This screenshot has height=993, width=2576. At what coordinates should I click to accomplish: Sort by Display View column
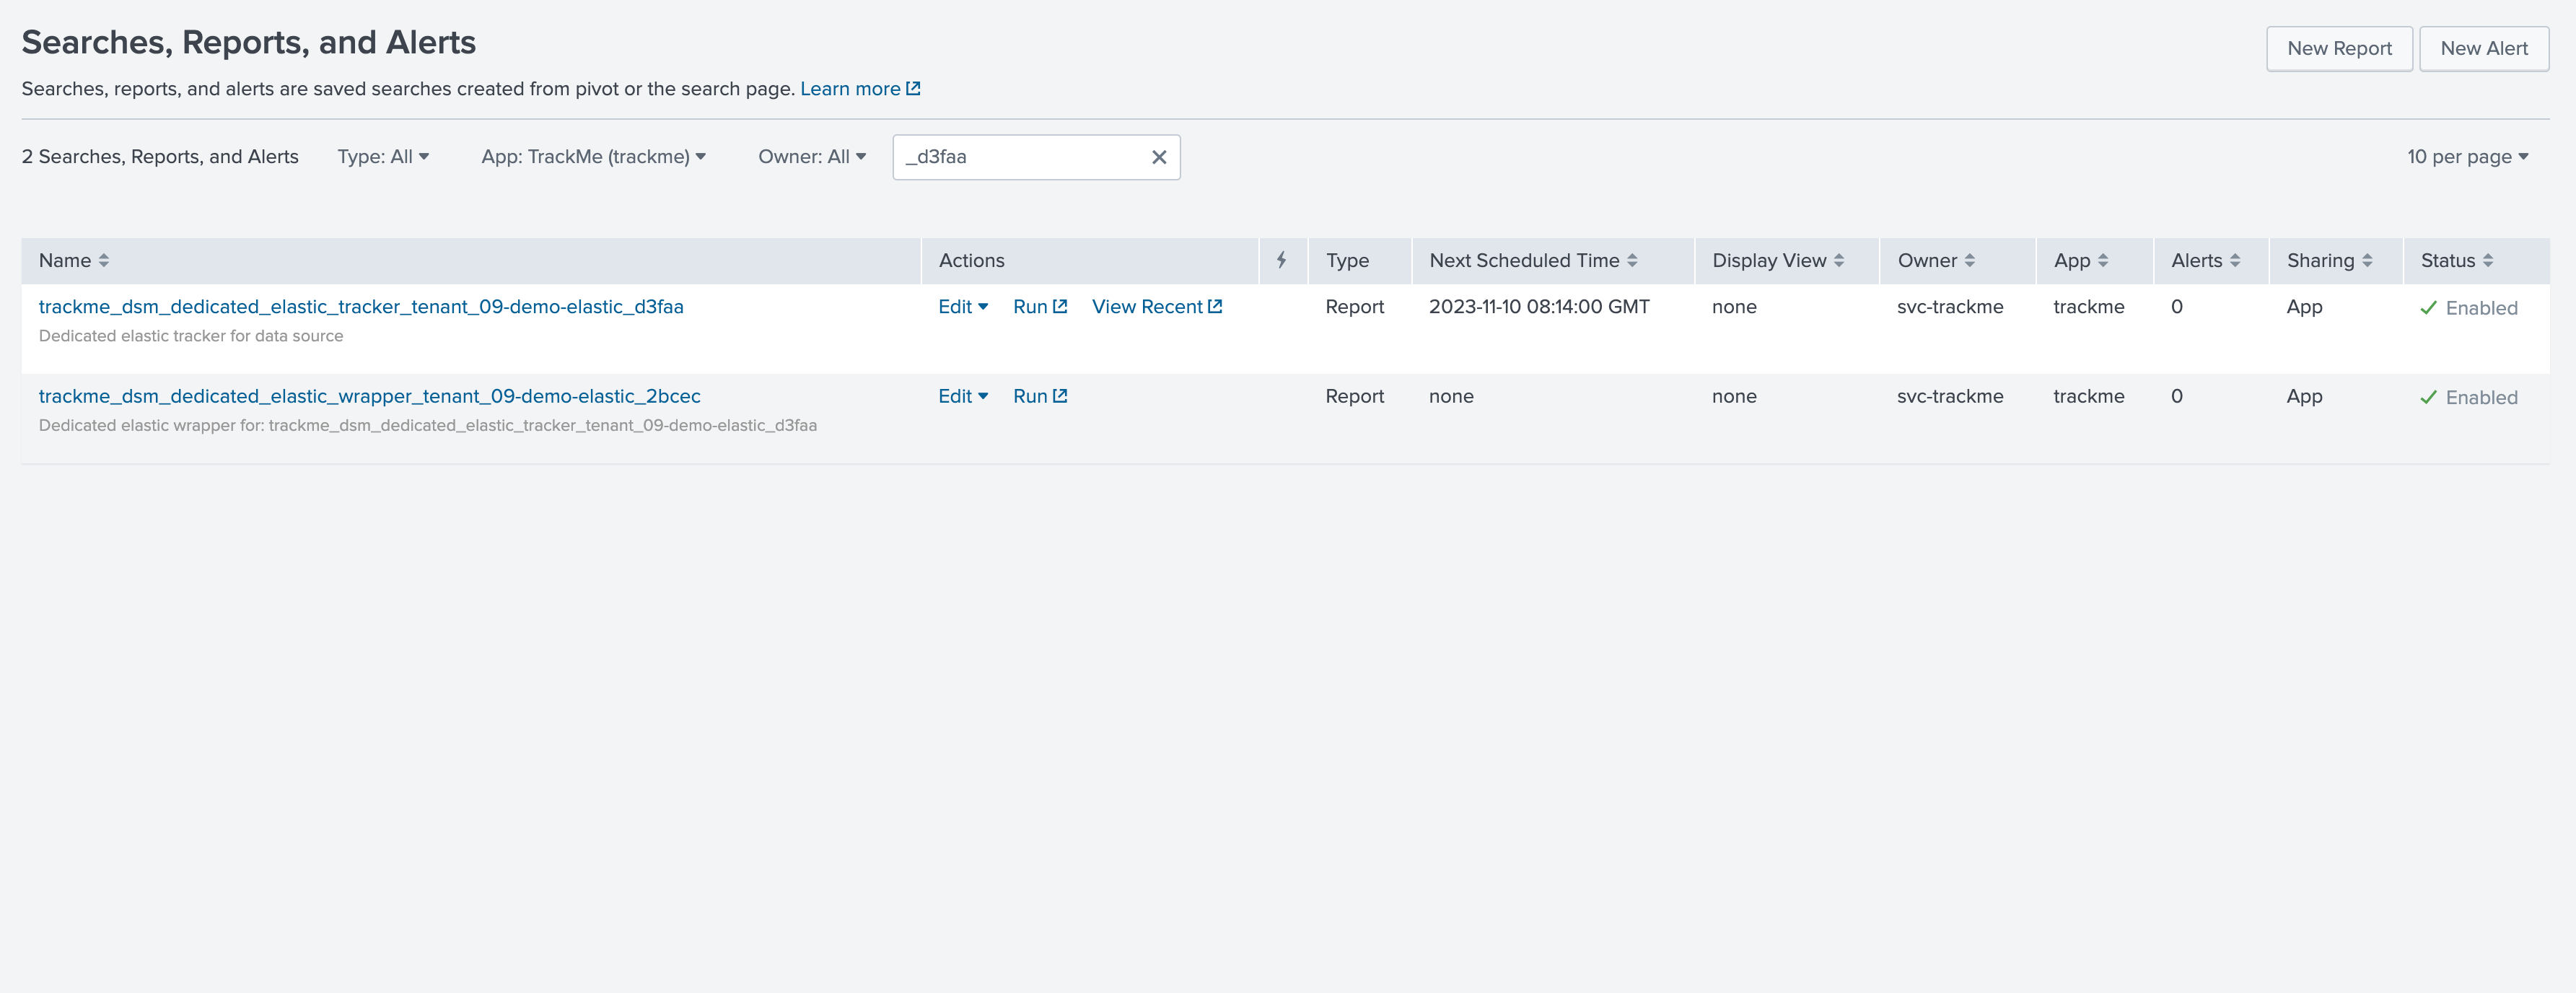pos(1778,261)
